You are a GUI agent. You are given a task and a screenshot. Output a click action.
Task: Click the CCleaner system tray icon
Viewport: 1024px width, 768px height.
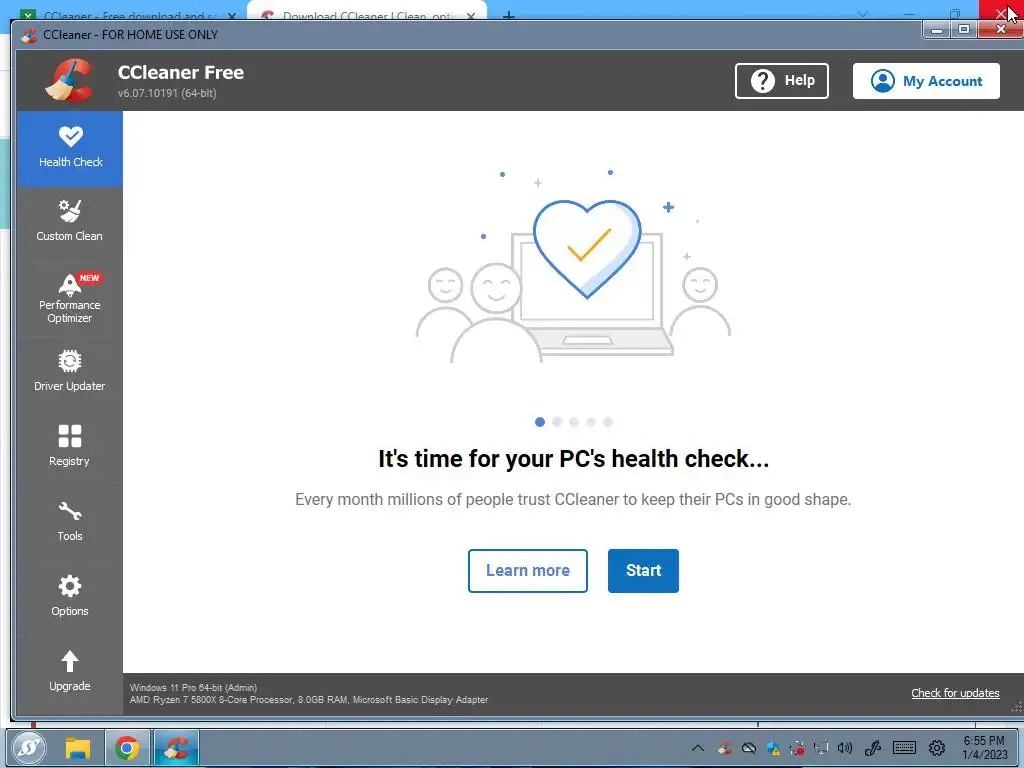[x=724, y=748]
